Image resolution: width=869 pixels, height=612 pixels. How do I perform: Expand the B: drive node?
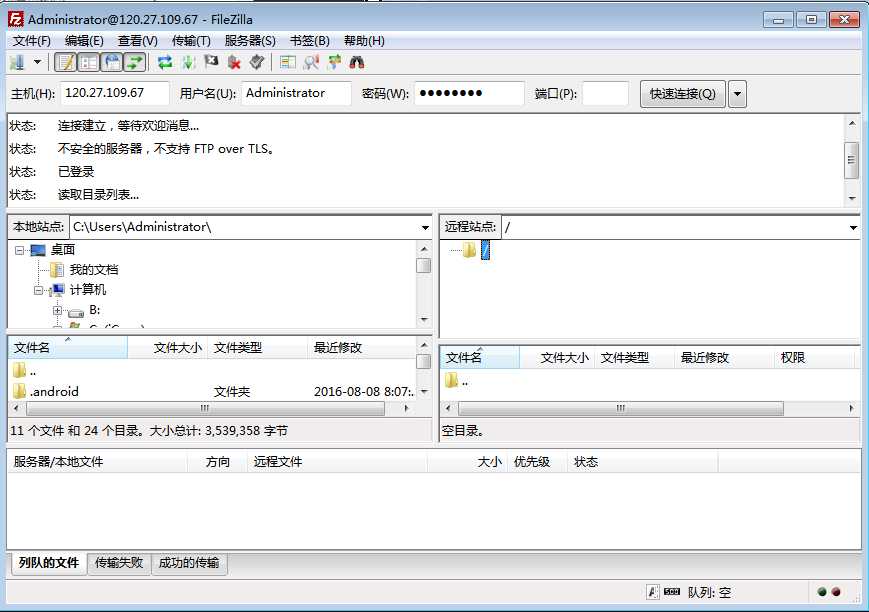[x=57, y=310]
